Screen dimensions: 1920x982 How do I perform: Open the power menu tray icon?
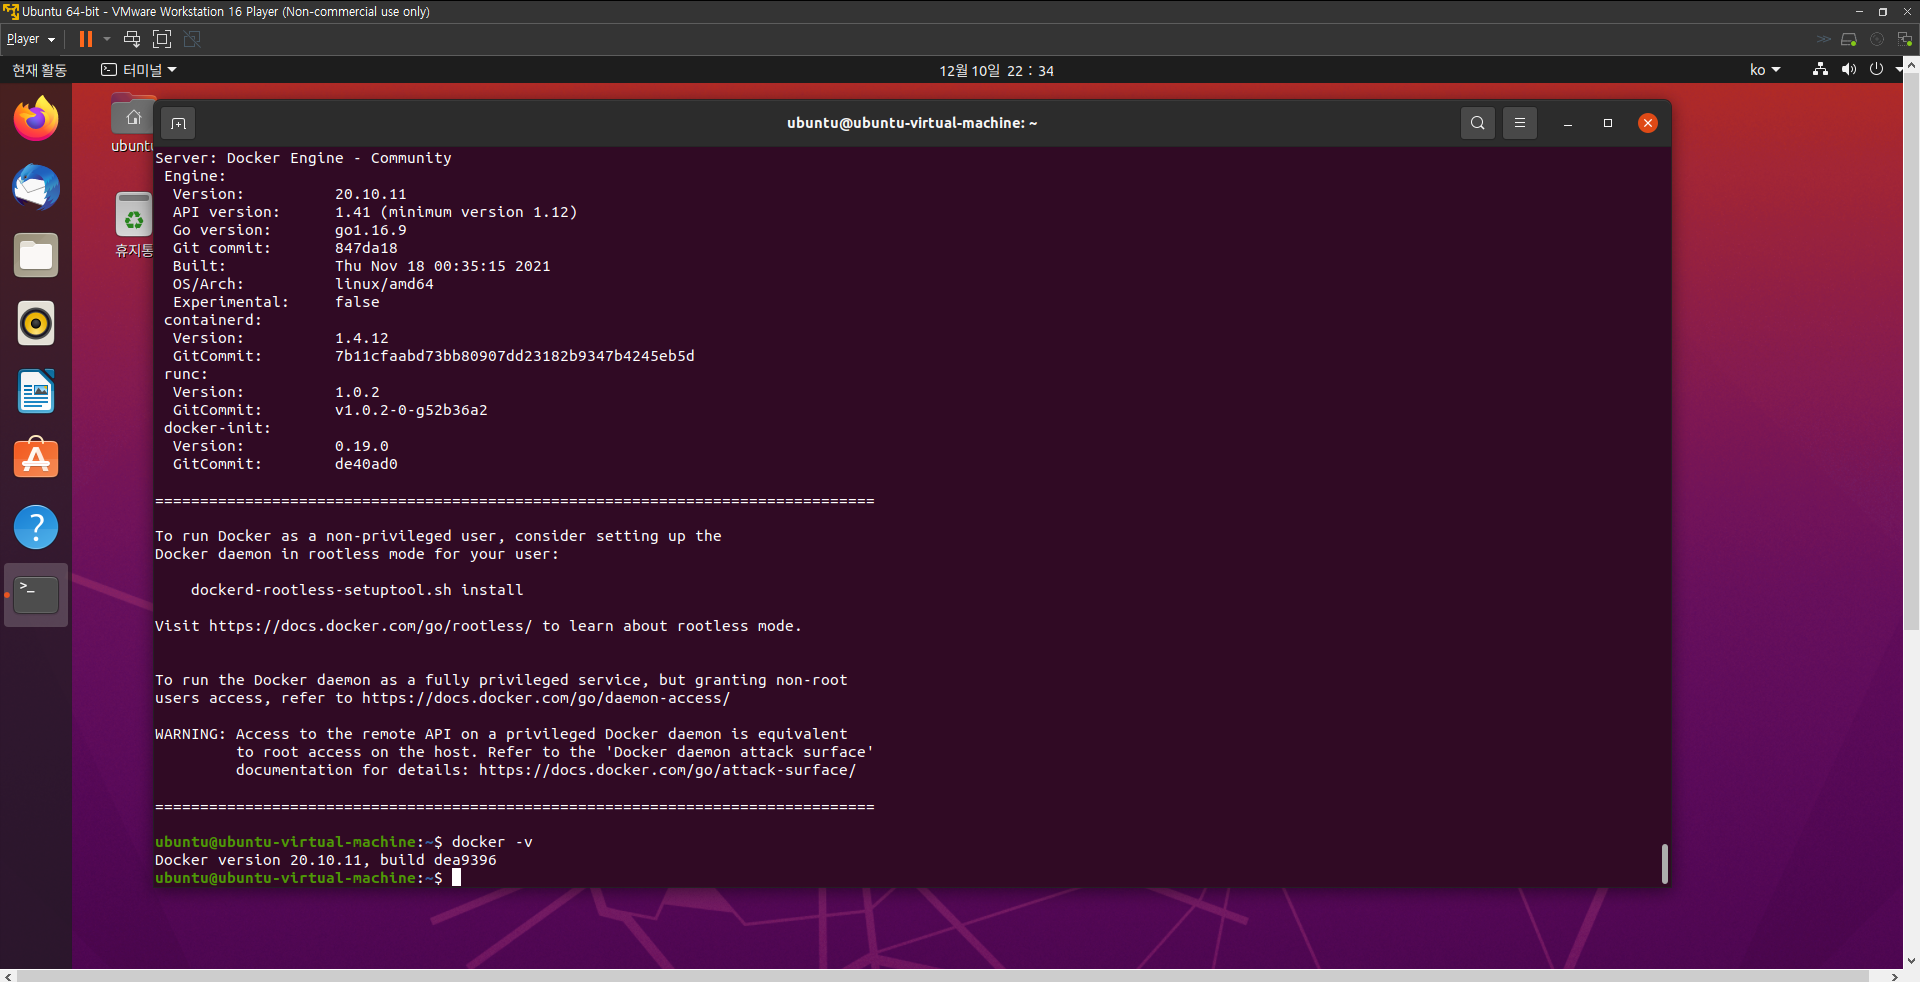(1876, 69)
